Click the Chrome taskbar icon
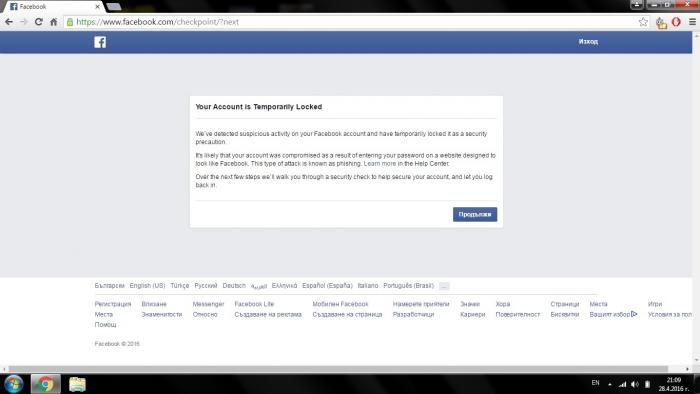This screenshot has width=700, height=394. pyautogui.click(x=46, y=384)
